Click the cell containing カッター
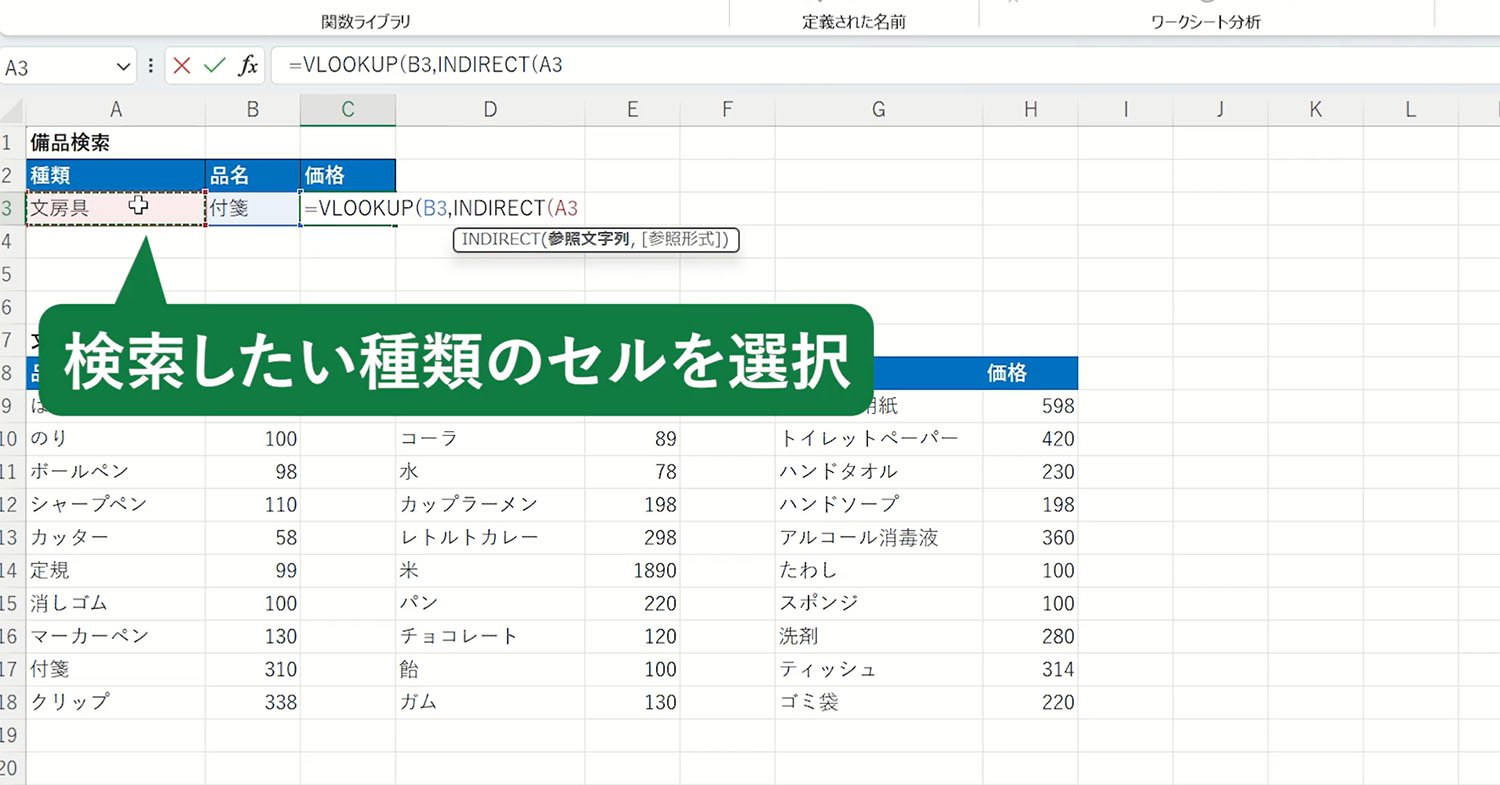 116,537
